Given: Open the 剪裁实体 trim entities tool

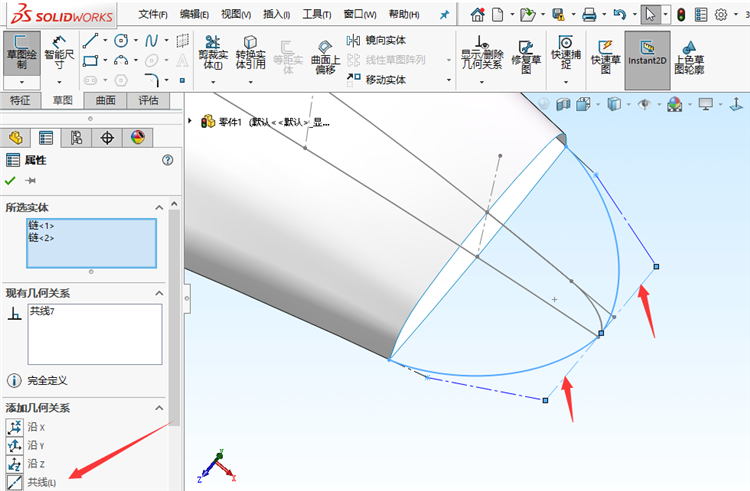Looking at the screenshot, I should [x=213, y=53].
